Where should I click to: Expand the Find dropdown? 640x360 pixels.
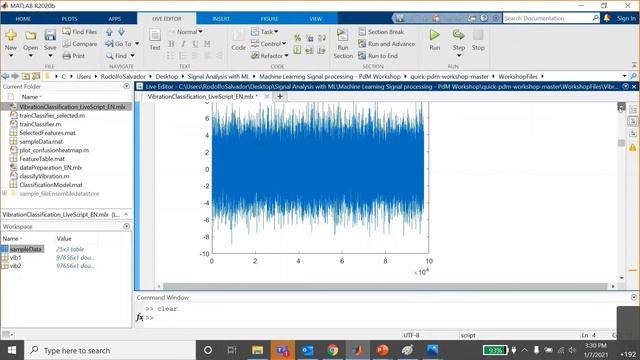133,56
